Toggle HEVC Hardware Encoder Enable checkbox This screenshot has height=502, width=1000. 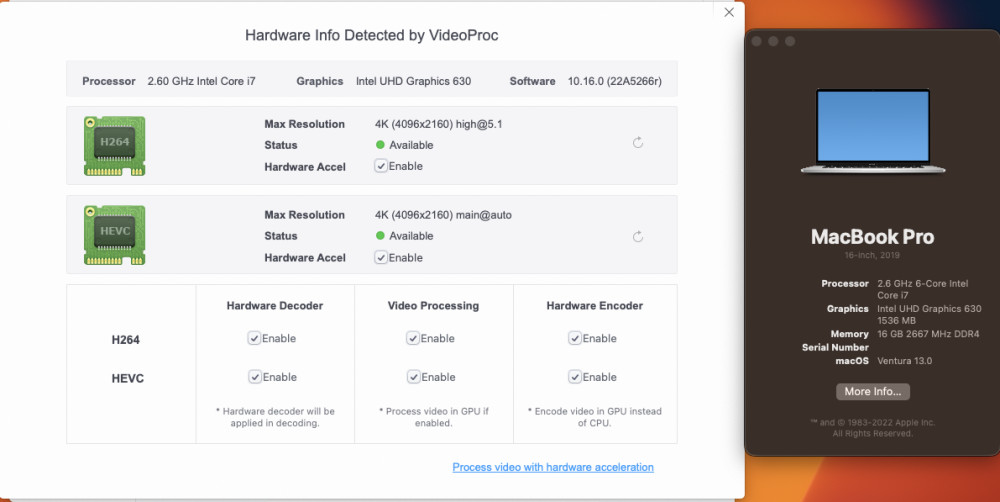[575, 377]
